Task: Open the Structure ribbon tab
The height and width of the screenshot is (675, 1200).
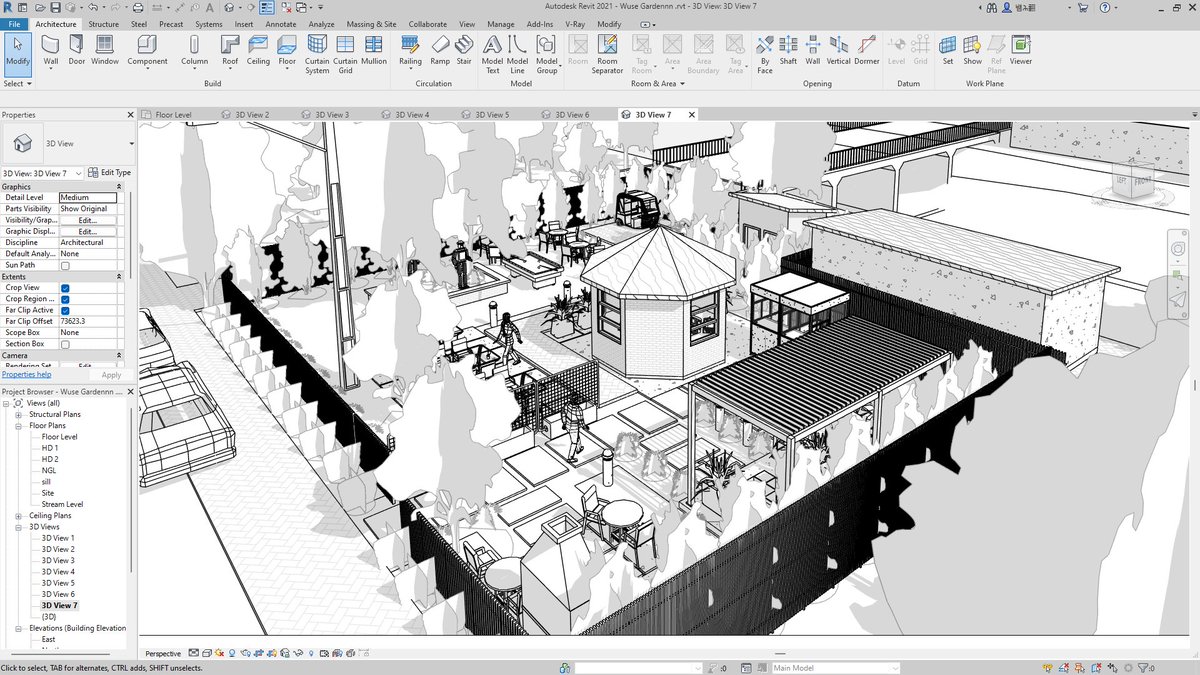Action: (x=103, y=24)
